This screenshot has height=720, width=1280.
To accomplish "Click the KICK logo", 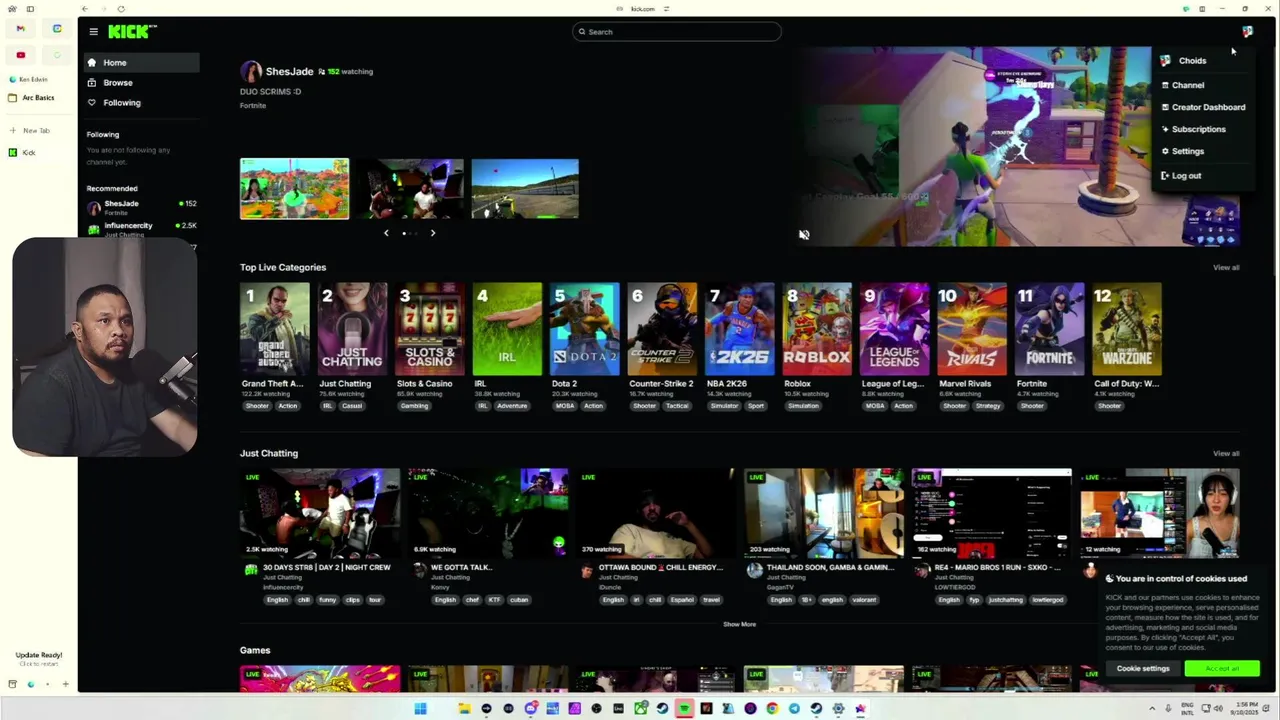I will coord(131,32).
